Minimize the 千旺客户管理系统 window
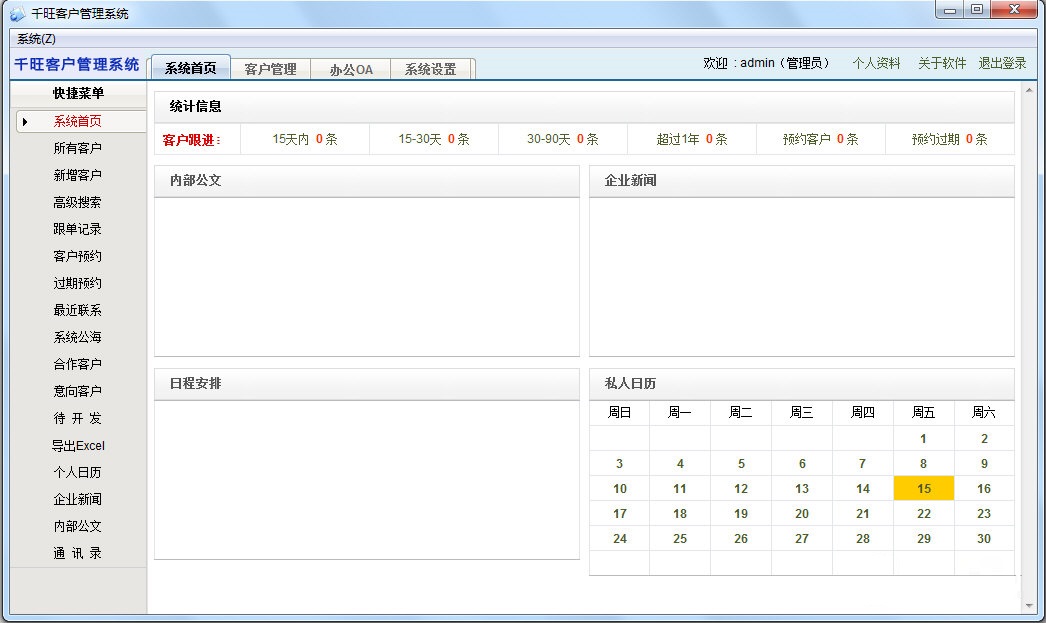Viewport: 1046px width, 623px height. (x=949, y=9)
